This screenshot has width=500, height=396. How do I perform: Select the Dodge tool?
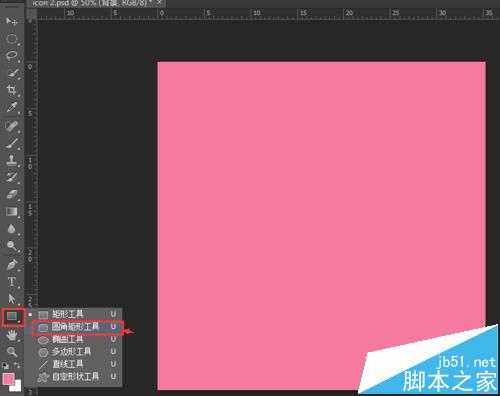(12, 246)
